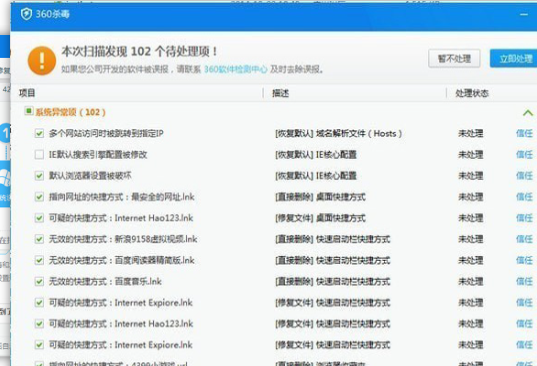Click 未处理 status of the Hosts row
The width and height of the screenshot is (537, 366).
(x=471, y=133)
